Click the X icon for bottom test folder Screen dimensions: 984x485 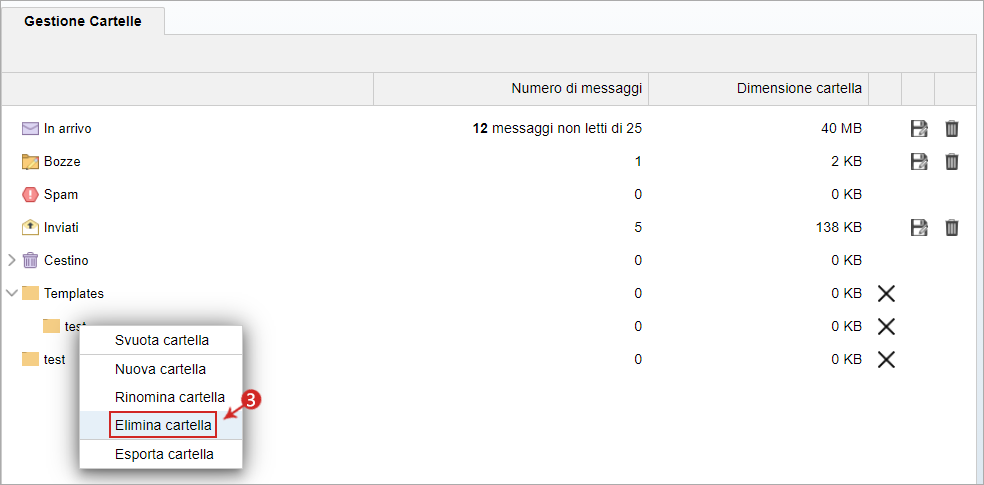[885, 360]
